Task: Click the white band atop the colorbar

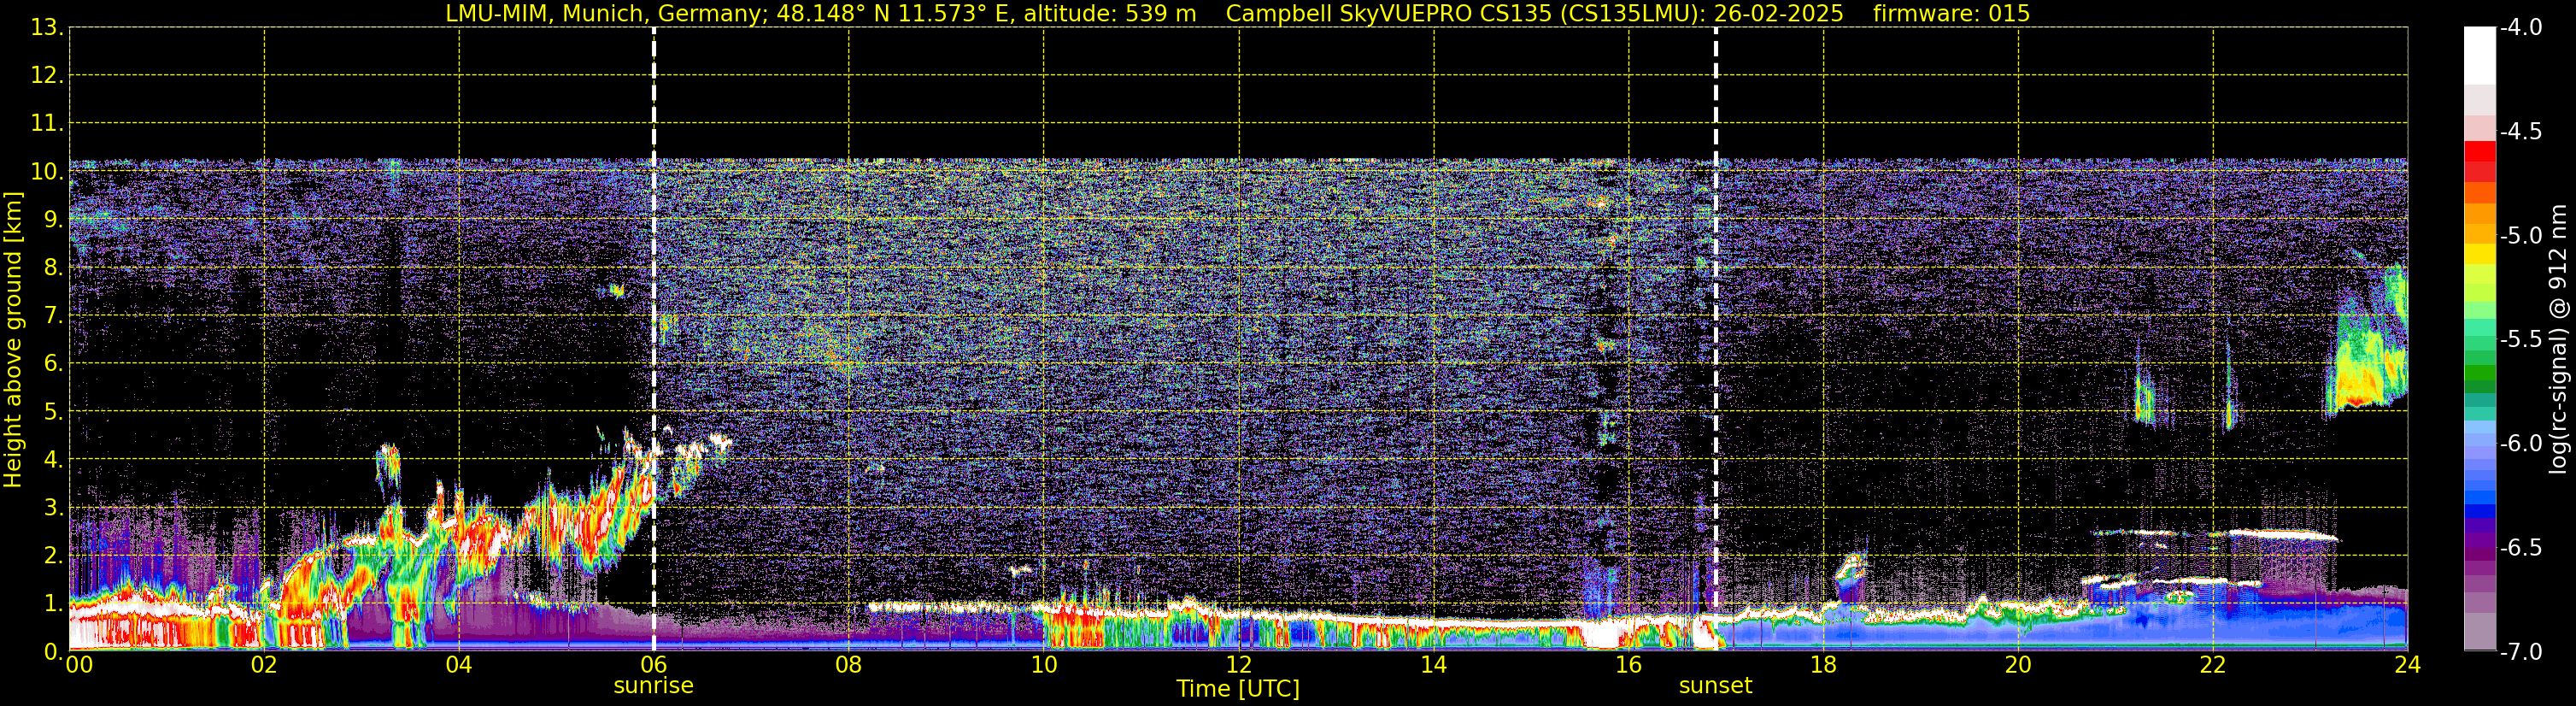Action: pyautogui.click(x=2479, y=56)
